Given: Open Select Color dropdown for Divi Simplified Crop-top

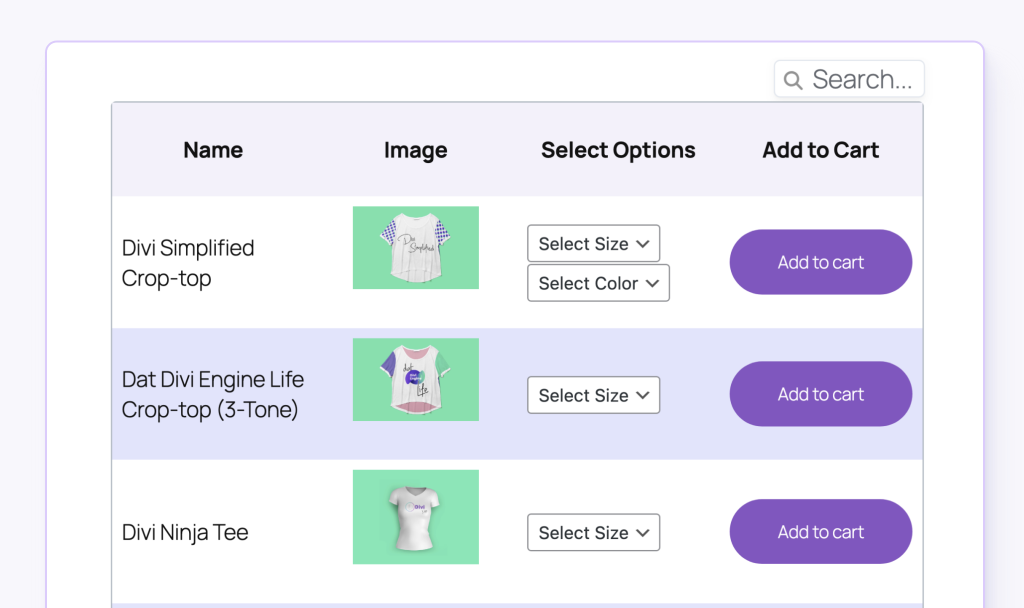Looking at the screenshot, I should point(598,283).
